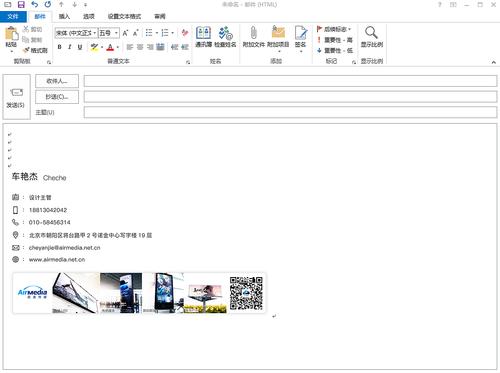This screenshot has width=500, height=373.
Task: Collapse the ribbon with the caret
Action: (x=494, y=62)
